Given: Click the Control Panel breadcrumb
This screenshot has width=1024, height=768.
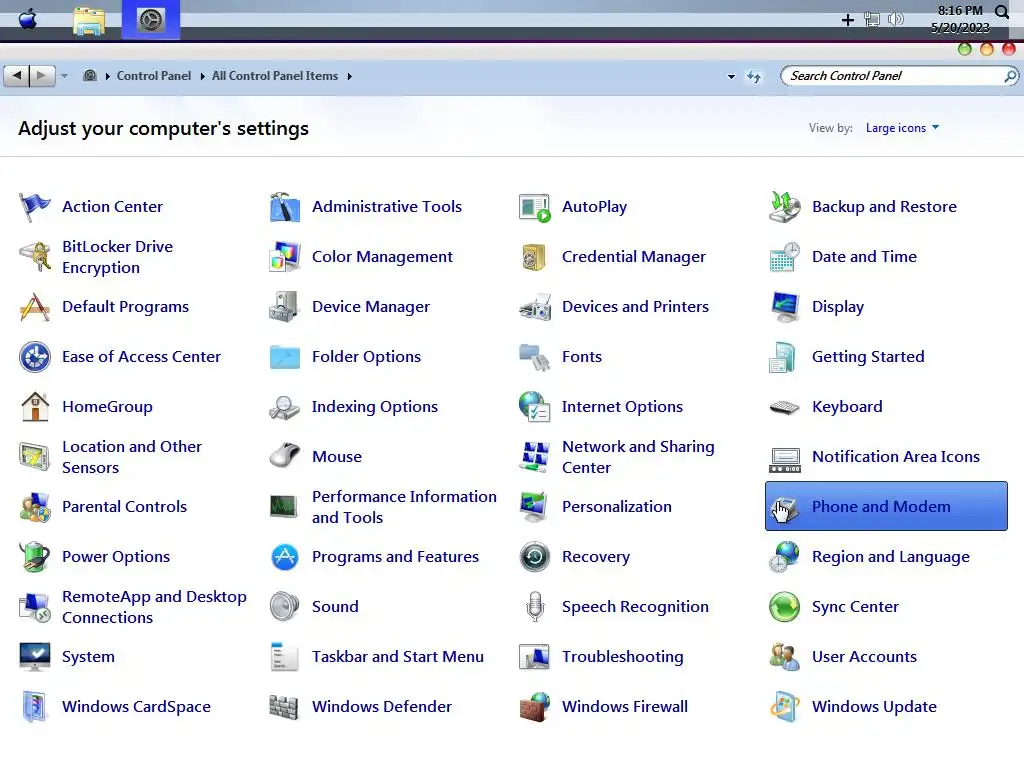Looking at the screenshot, I should click(153, 76).
